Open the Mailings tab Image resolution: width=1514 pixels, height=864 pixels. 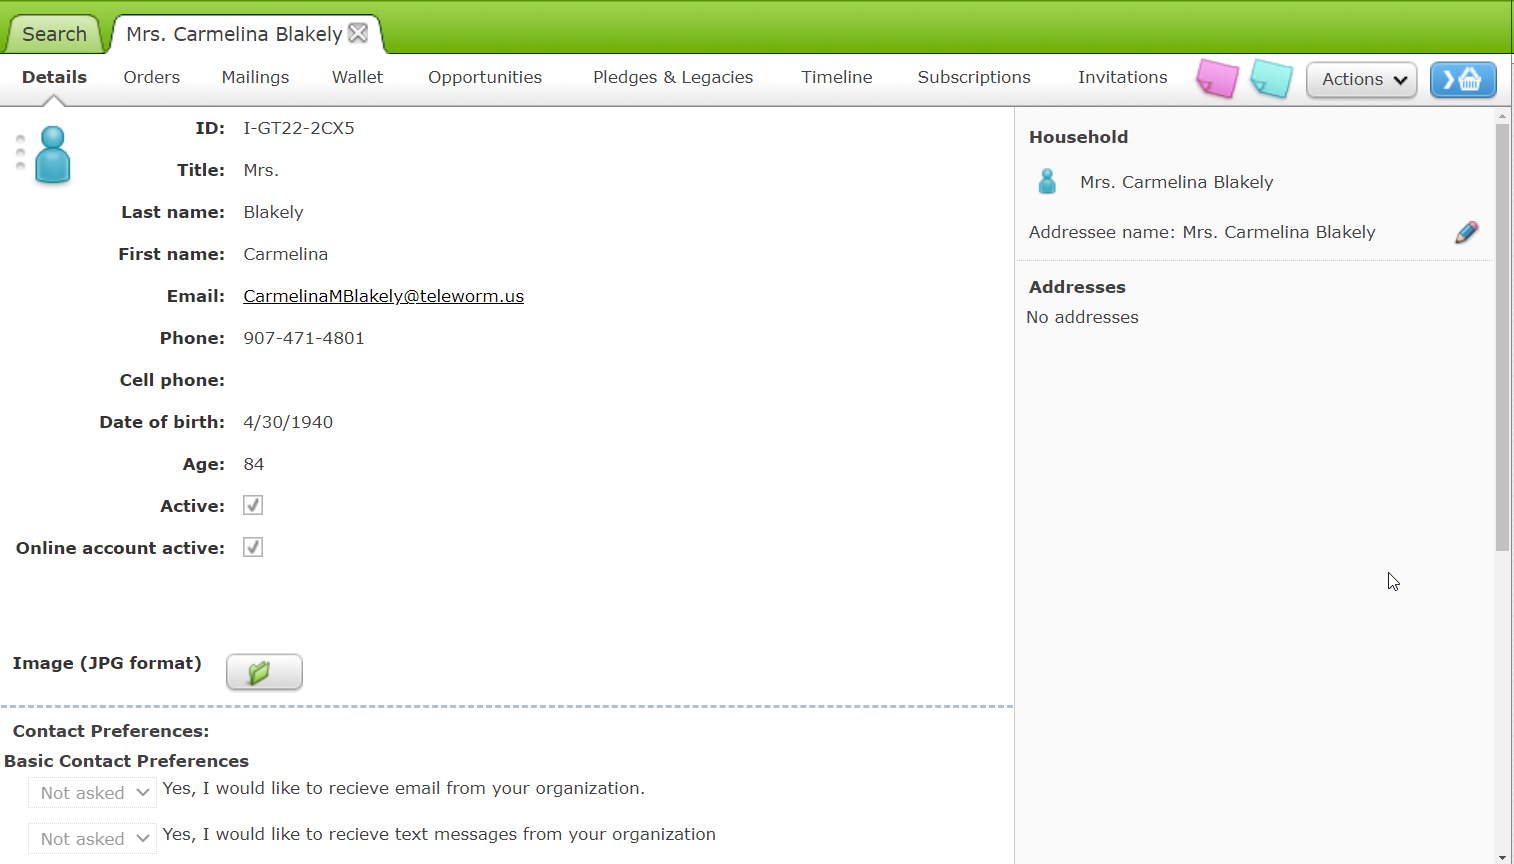click(255, 77)
